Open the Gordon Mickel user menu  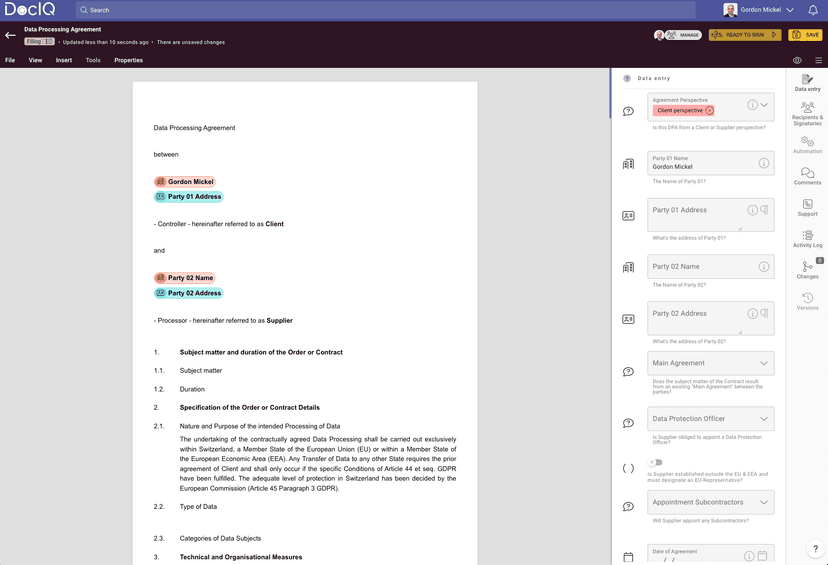(x=759, y=10)
